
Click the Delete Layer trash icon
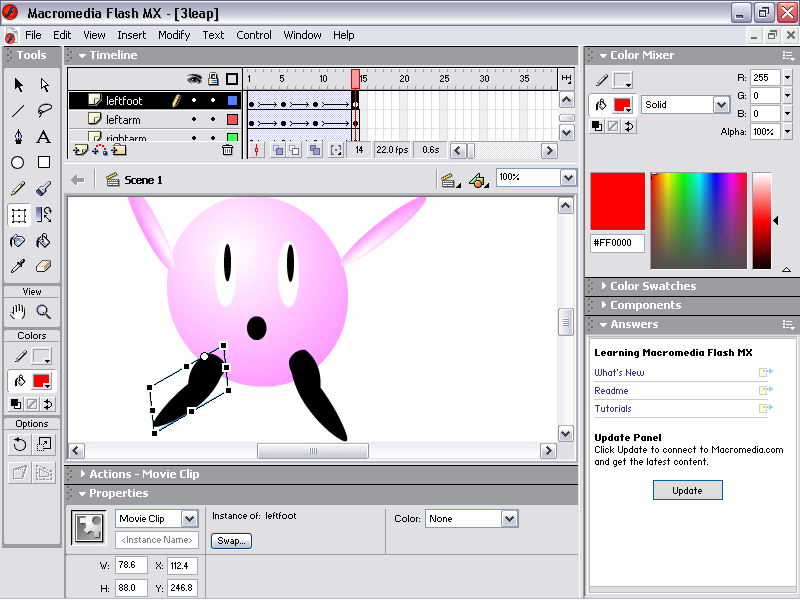(x=227, y=150)
